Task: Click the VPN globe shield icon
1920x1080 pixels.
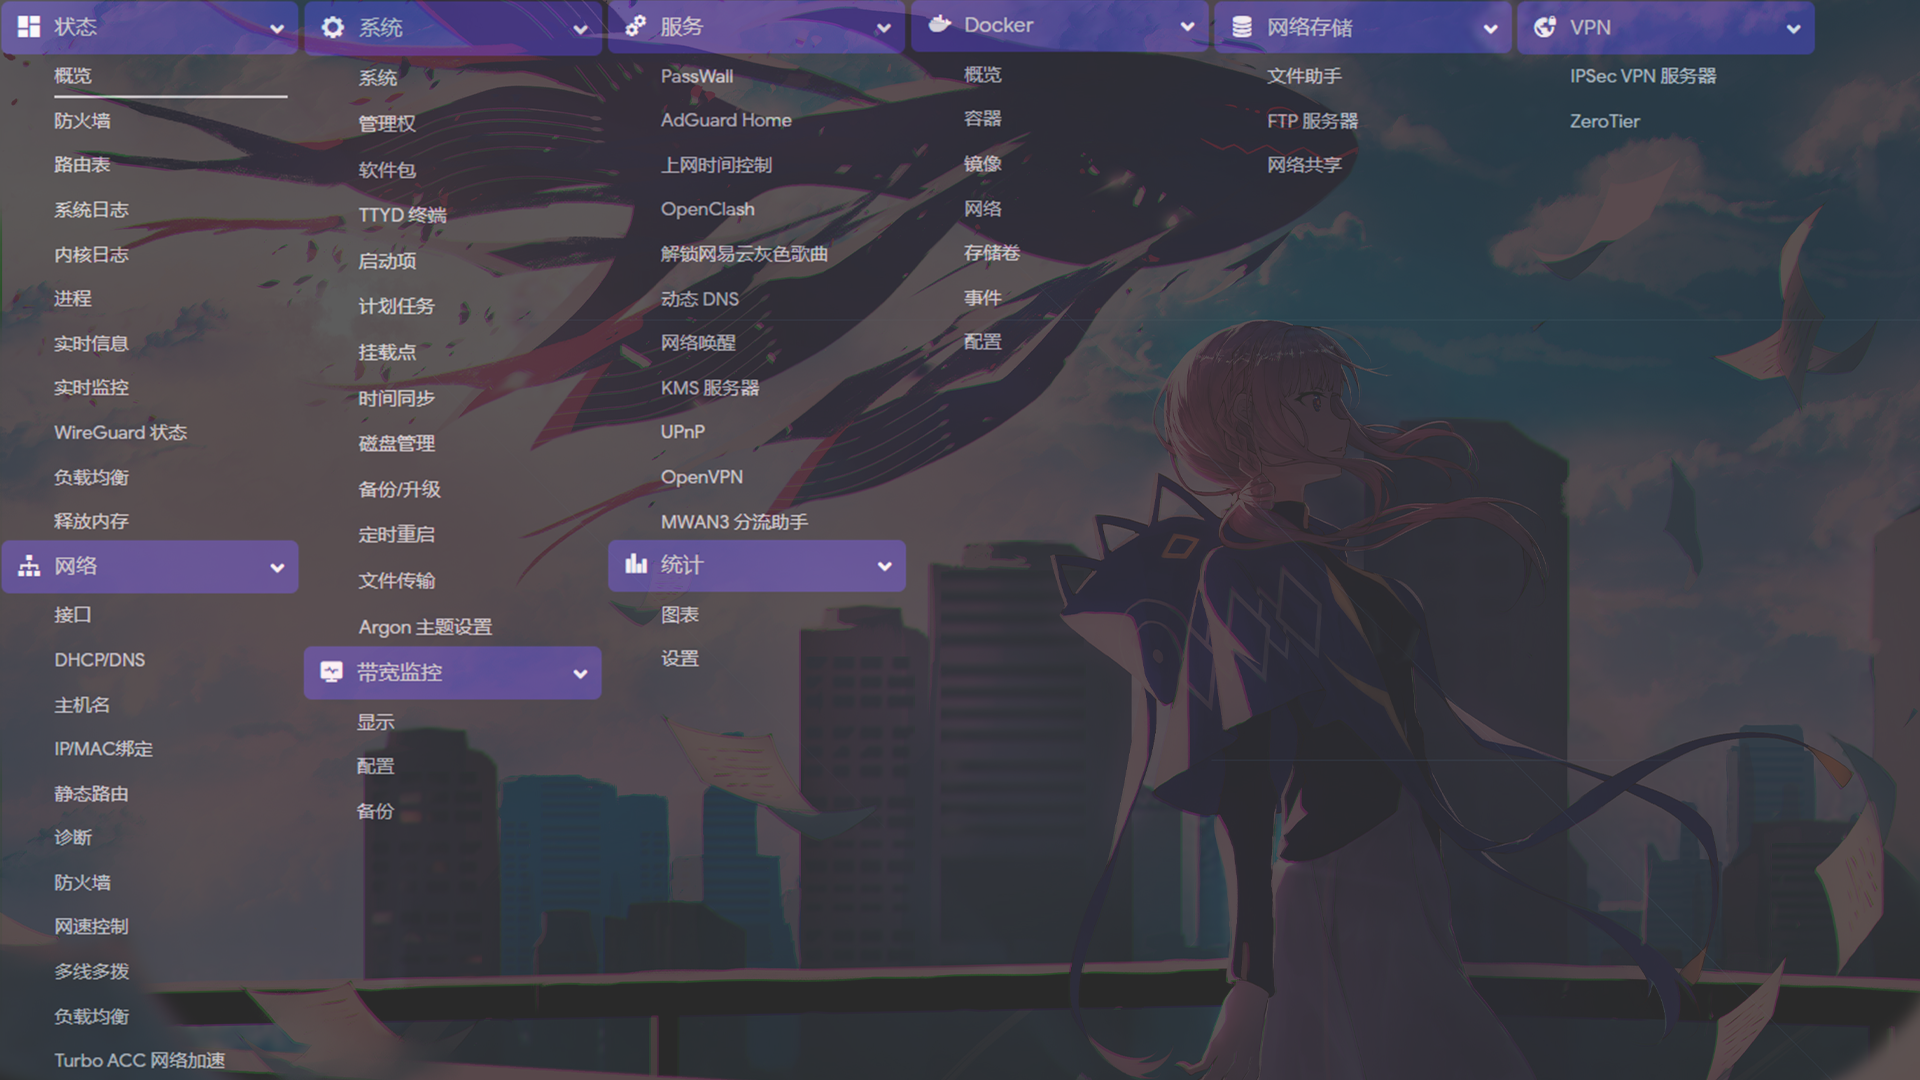Action: click(1545, 27)
